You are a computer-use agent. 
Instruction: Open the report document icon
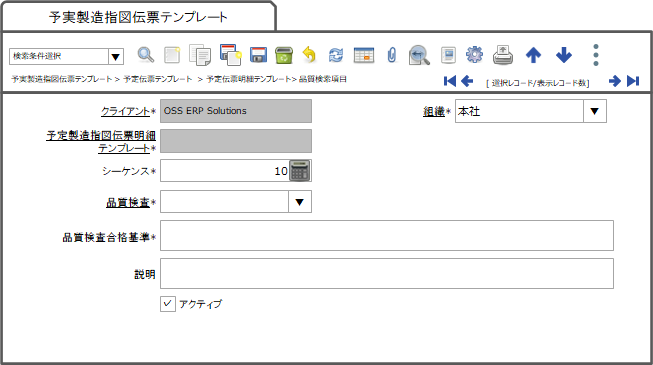click(x=448, y=55)
